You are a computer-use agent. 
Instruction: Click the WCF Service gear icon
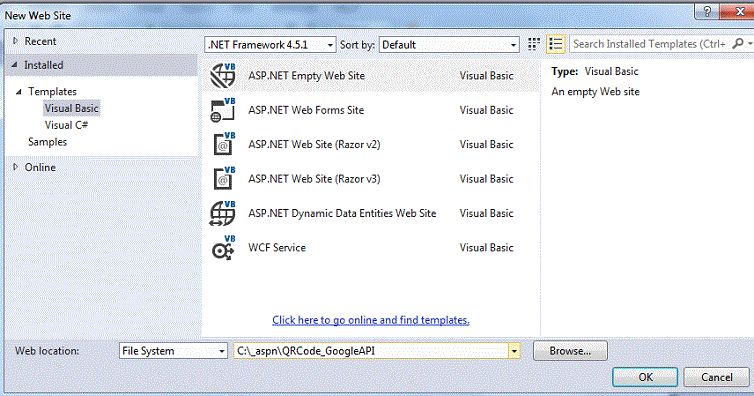pyautogui.click(x=223, y=248)
